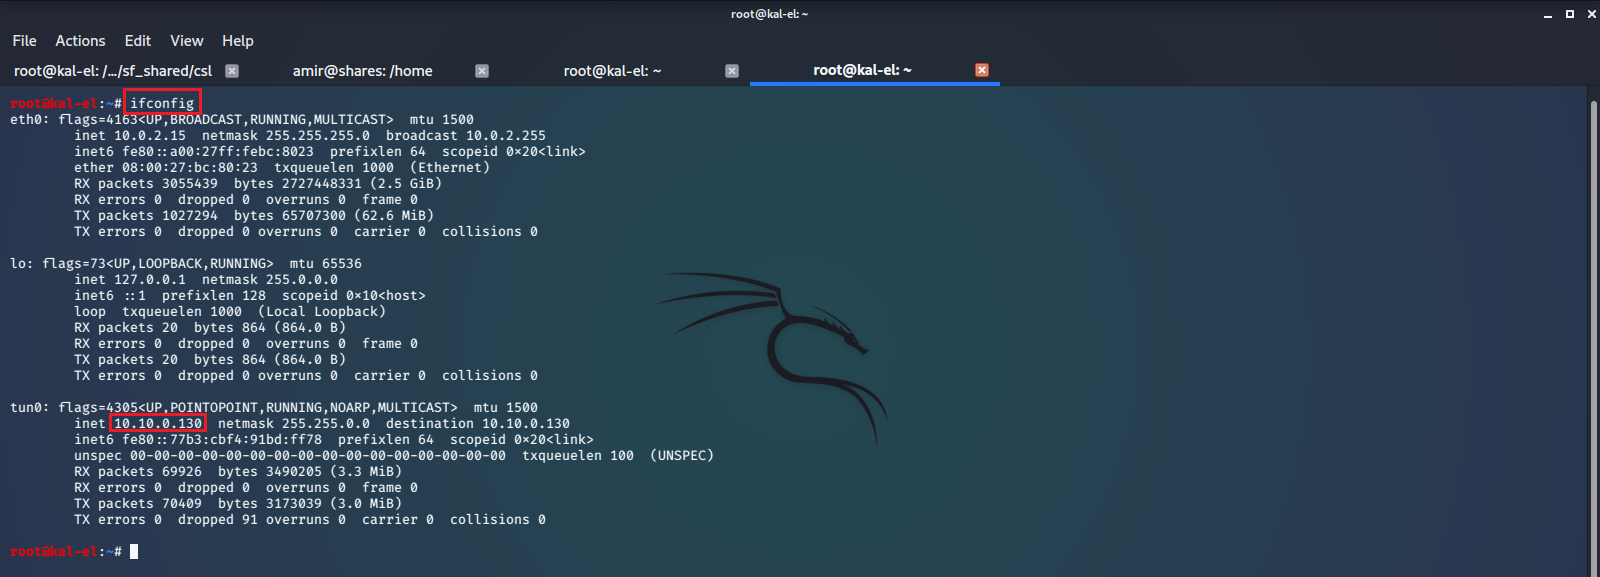Click the TX packets 70409 value
Viewport: 1600px width, 577px height.
(x=182, y=503)
